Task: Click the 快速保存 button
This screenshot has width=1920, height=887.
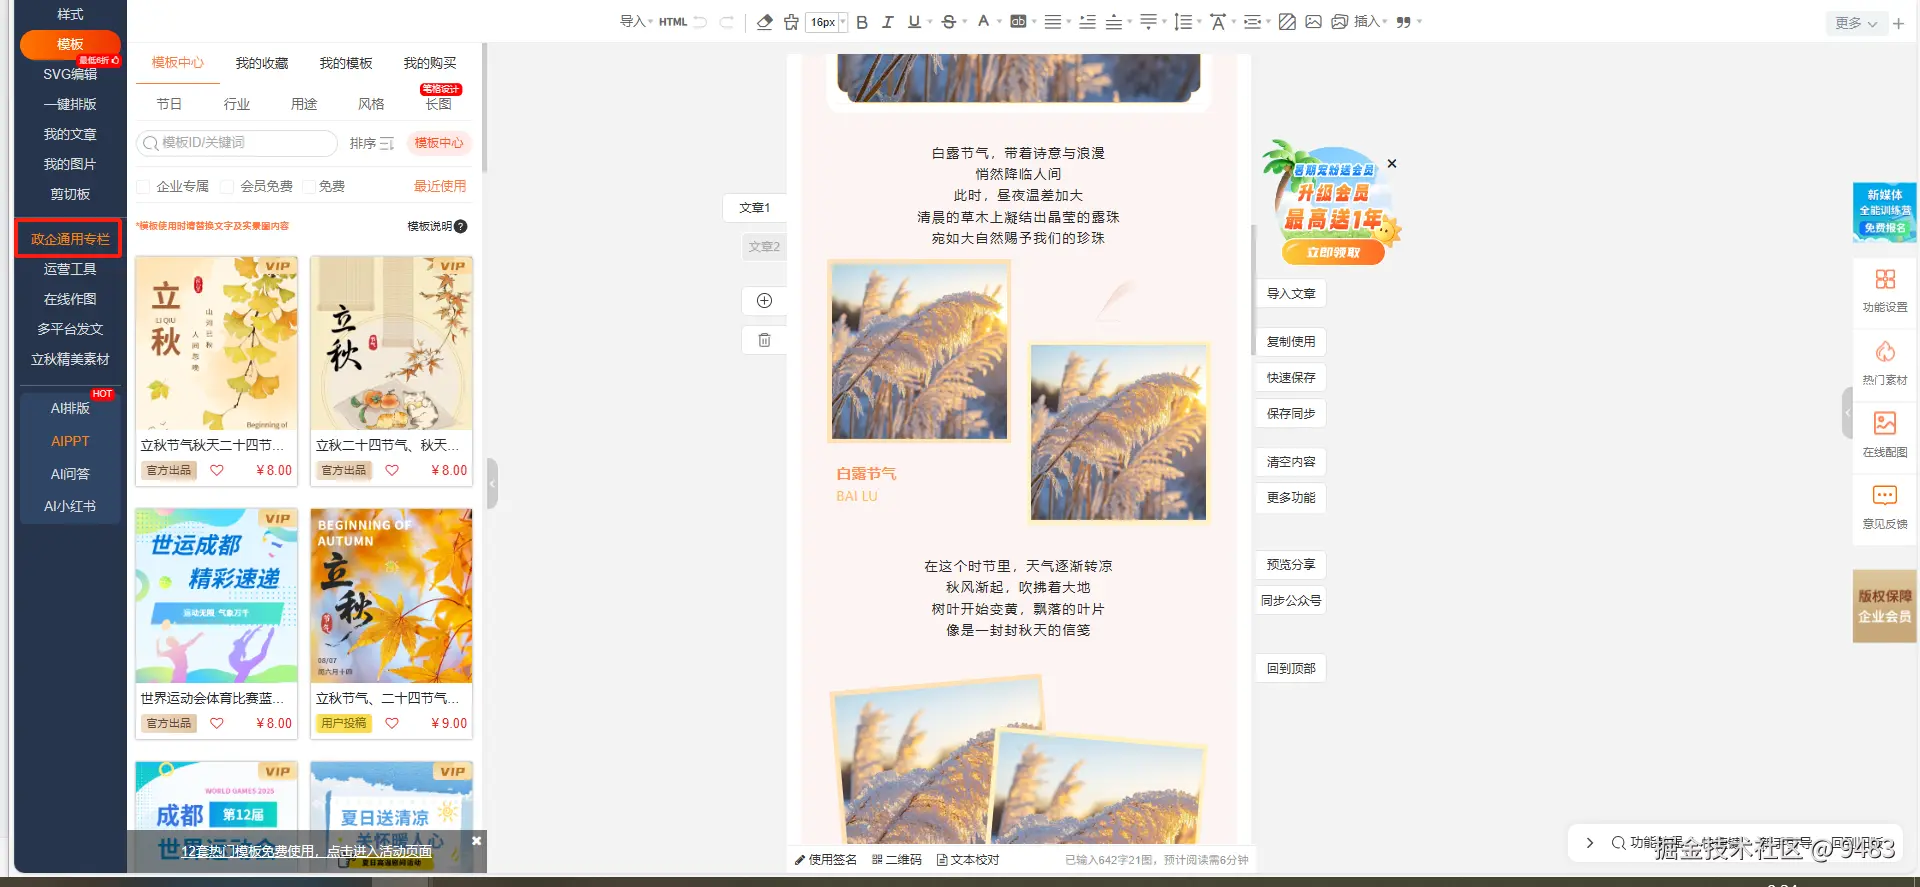Action: click(1291, 378)
